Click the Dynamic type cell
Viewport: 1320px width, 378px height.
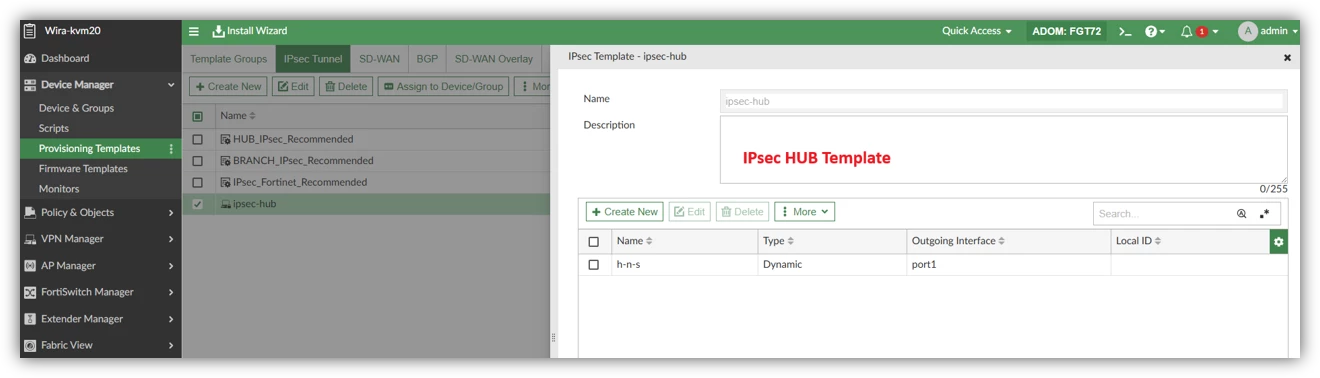[x=782, y=265]
